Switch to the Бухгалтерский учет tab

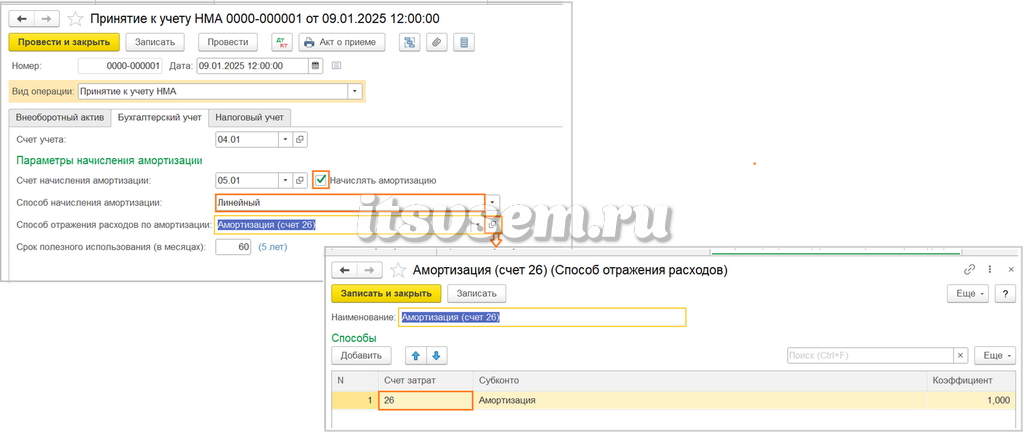[159, 118]
